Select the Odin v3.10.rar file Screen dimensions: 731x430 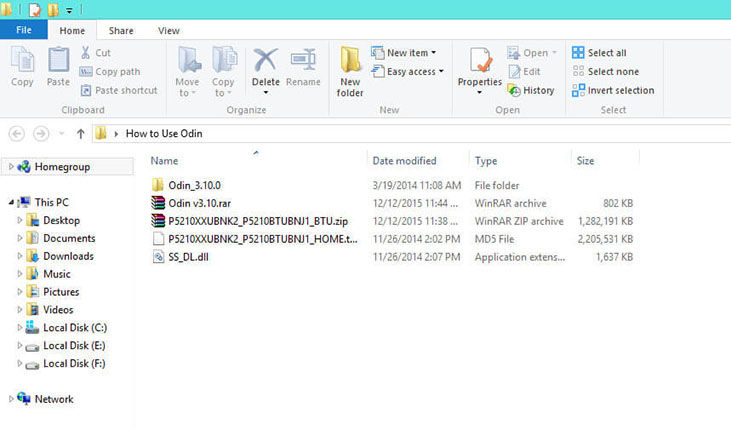pyautogui.click(x=199, y=203)
